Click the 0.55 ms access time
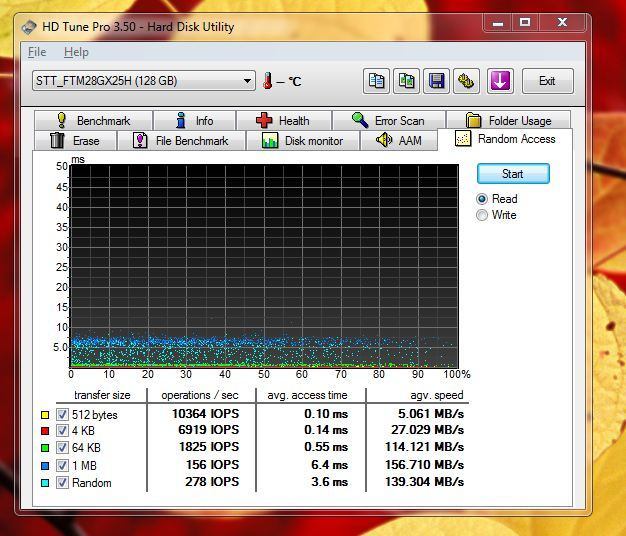 (326, 447)
